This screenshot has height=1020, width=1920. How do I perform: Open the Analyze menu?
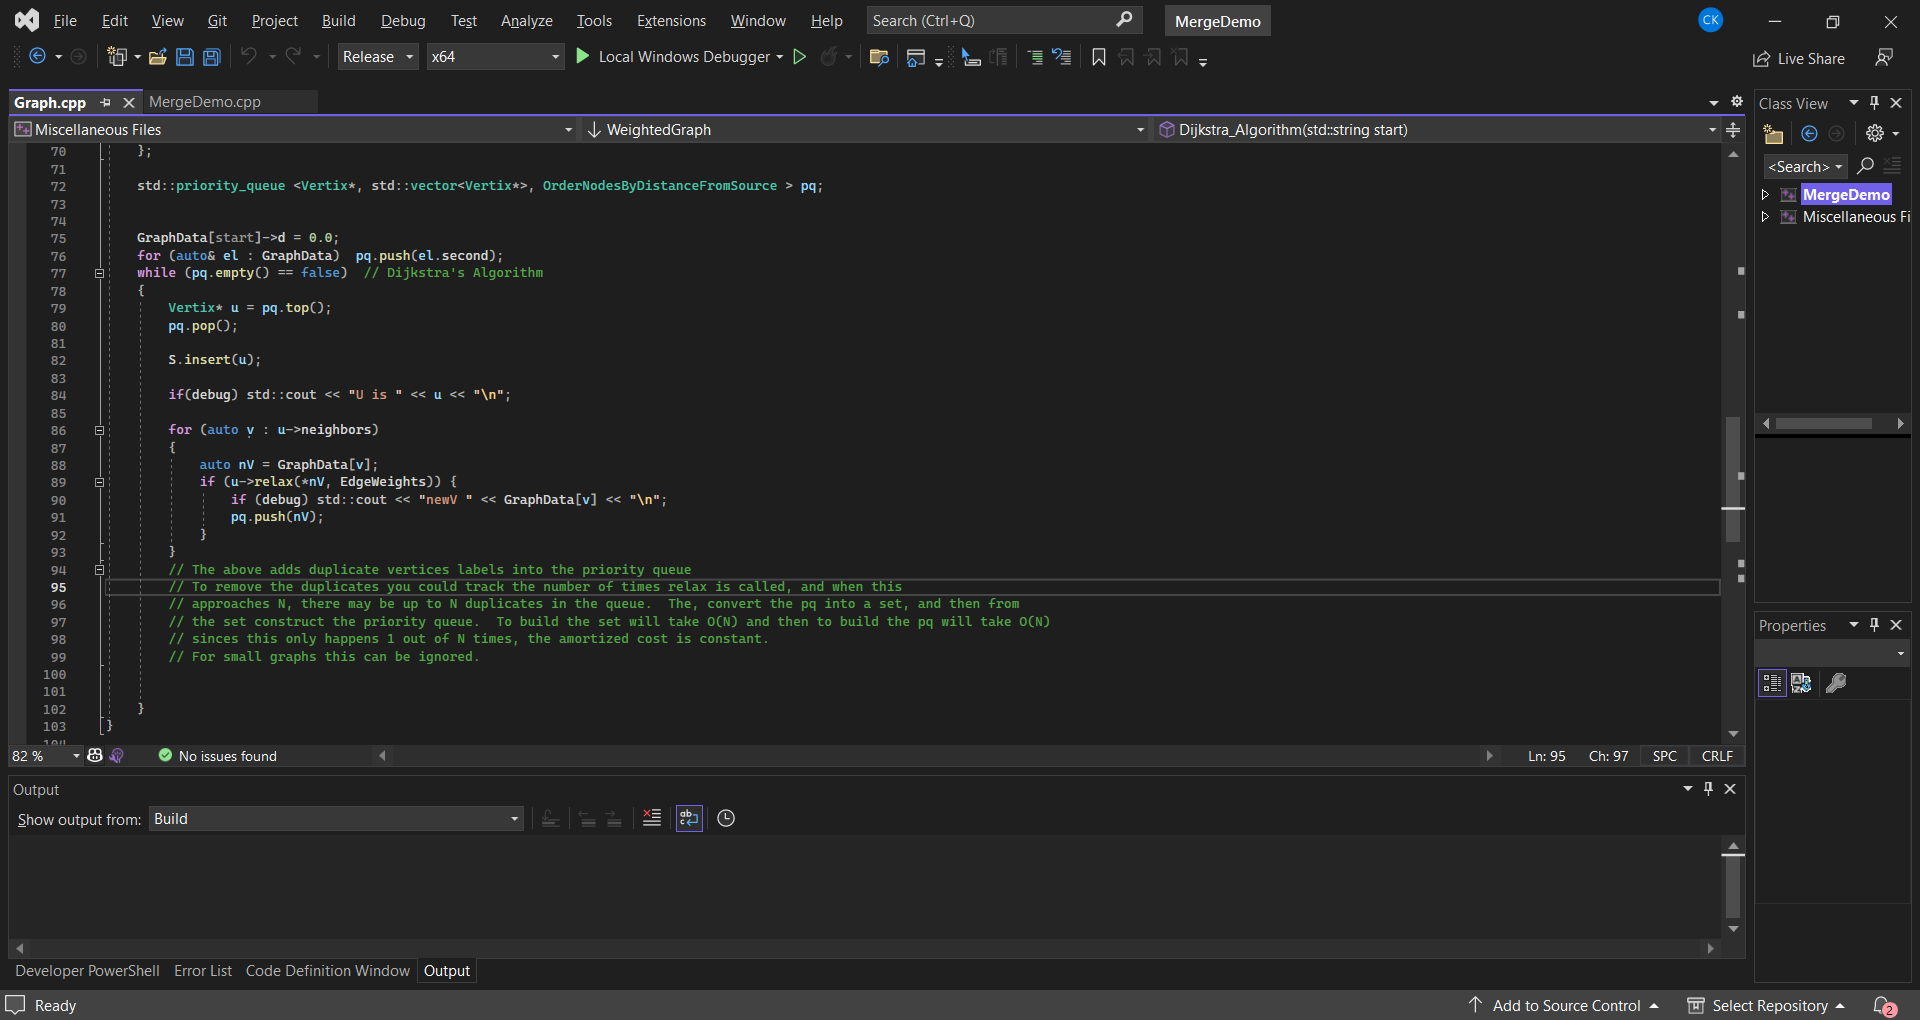pyautogui.click(x=526, y=21)
